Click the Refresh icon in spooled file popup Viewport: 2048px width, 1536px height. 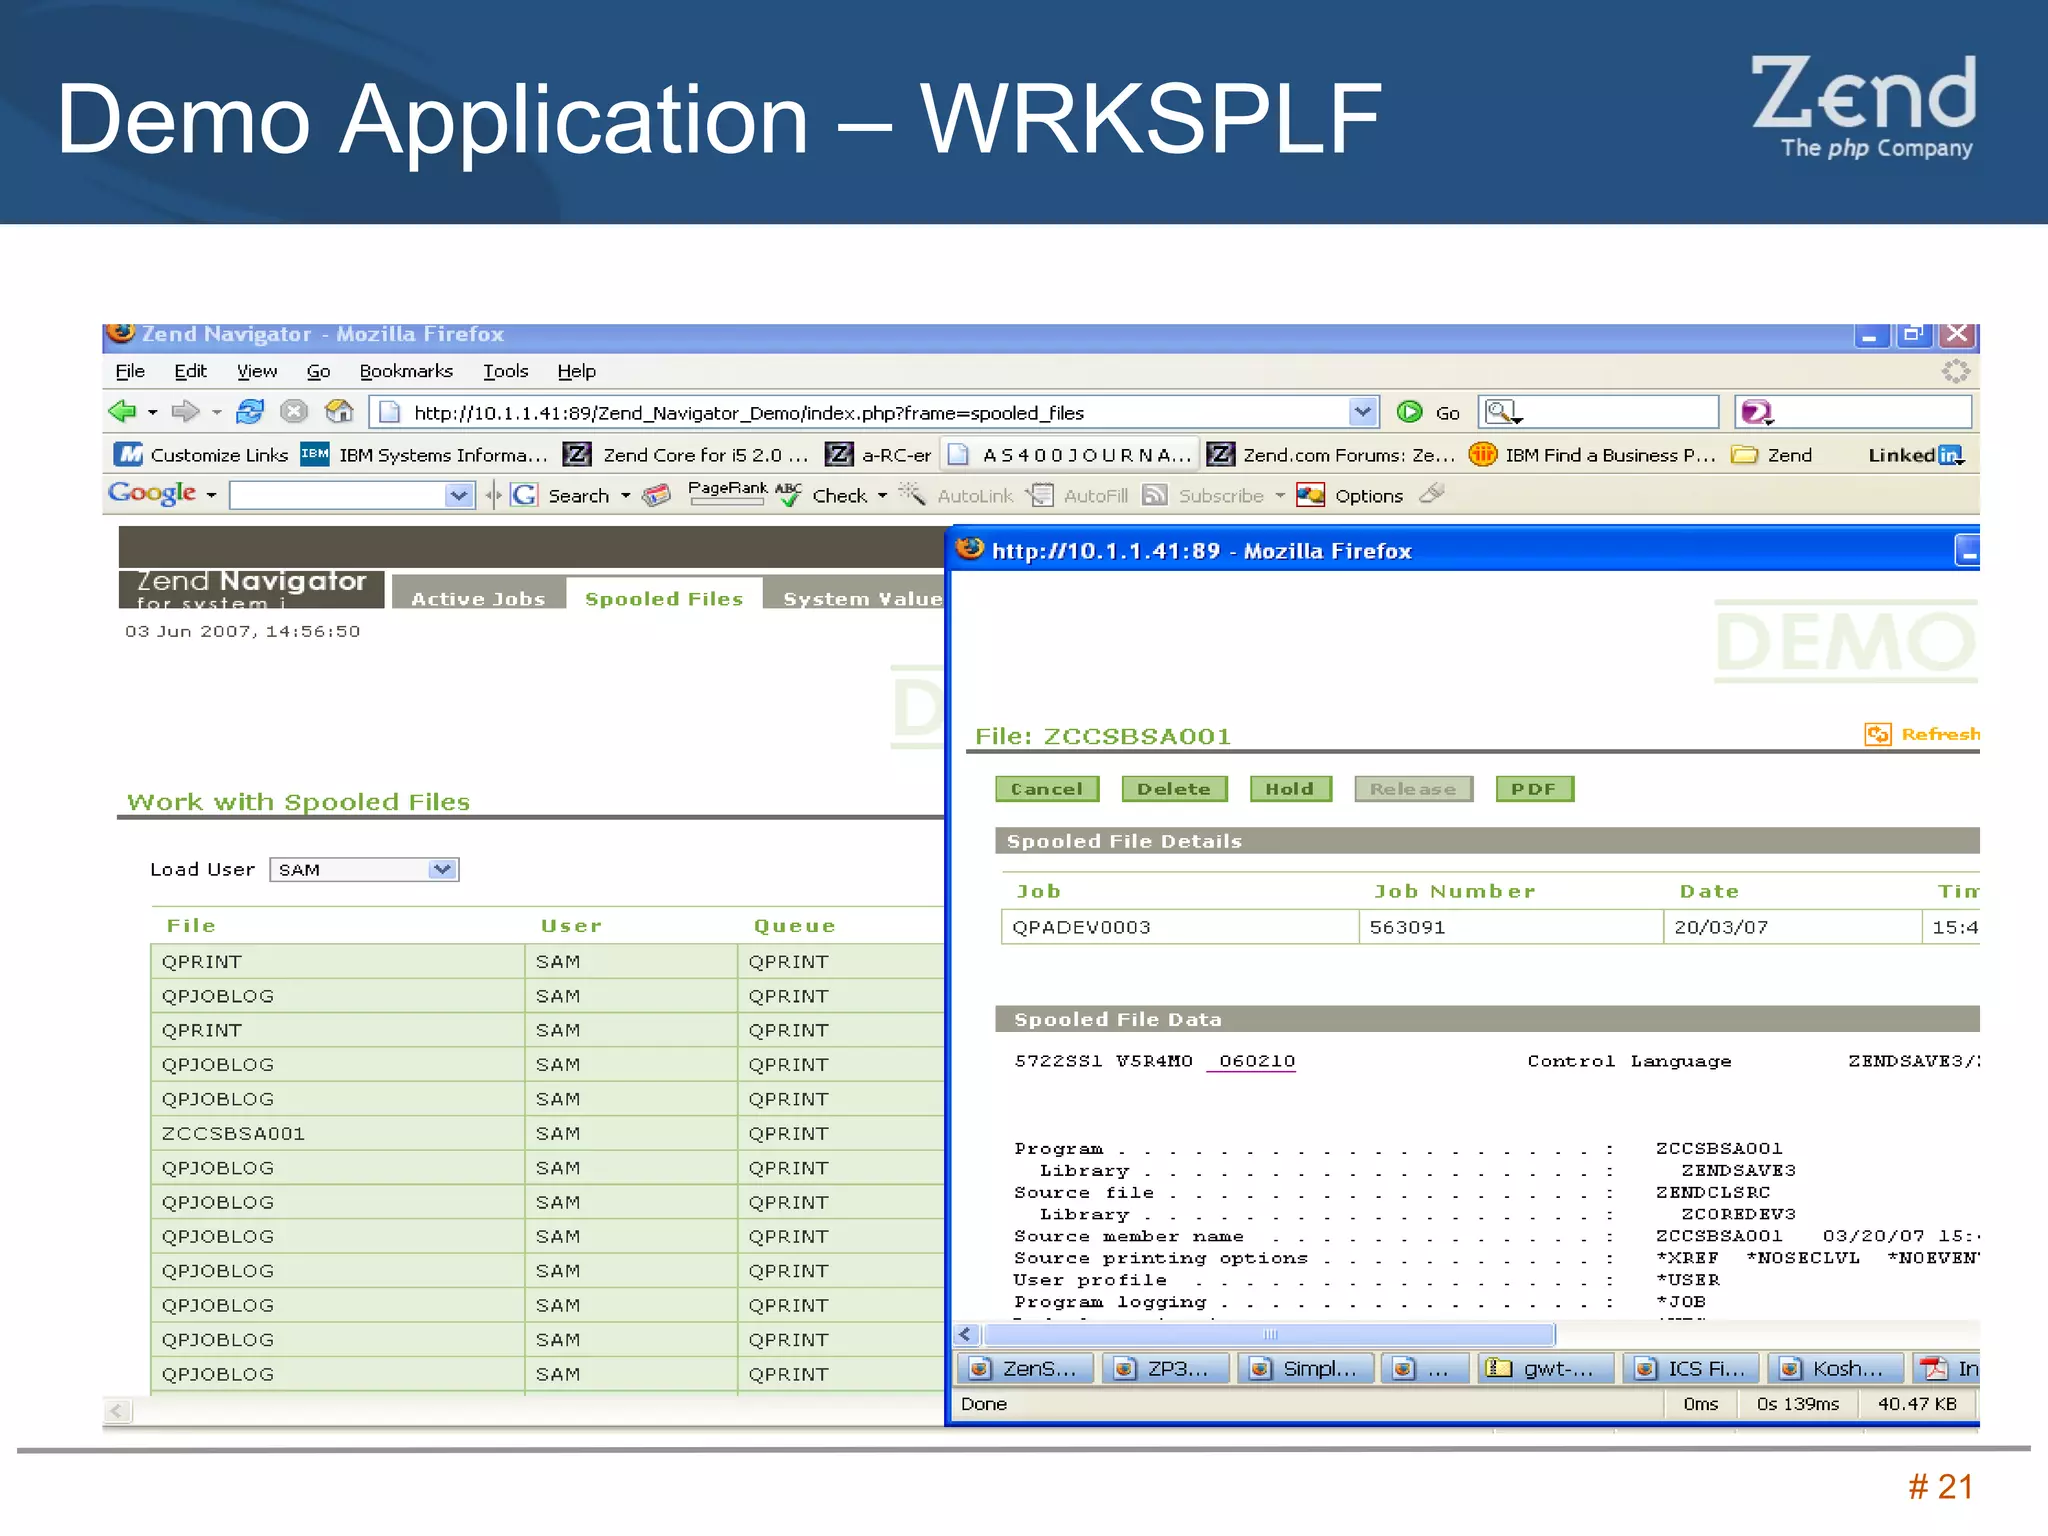click(1878, 734)
